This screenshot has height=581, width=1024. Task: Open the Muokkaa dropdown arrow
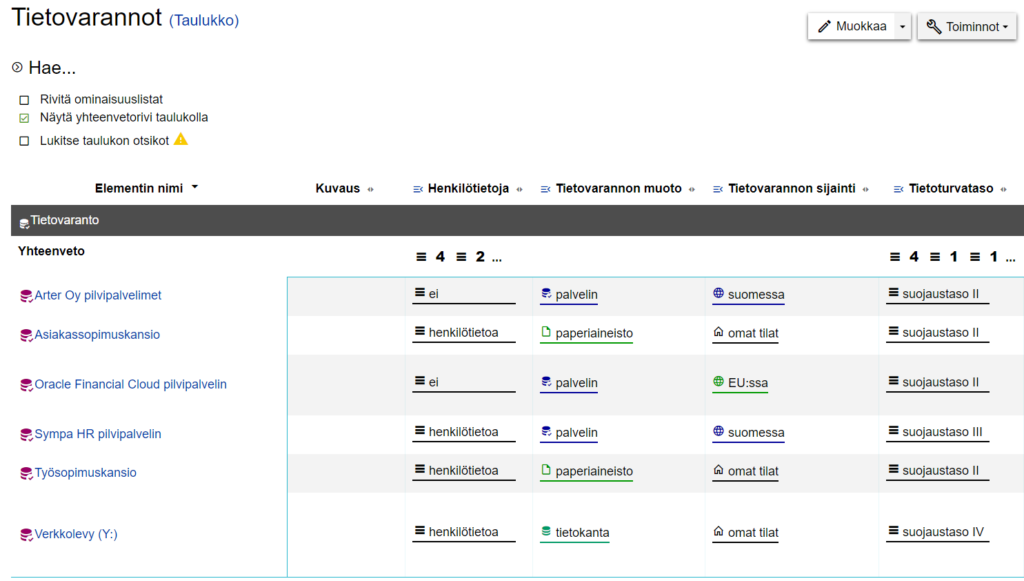(x=903, y=27)
